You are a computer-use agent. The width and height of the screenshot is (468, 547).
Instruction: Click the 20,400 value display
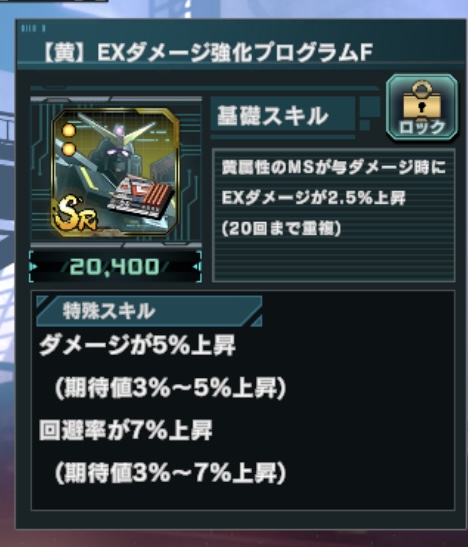click(x=115, y=267)
